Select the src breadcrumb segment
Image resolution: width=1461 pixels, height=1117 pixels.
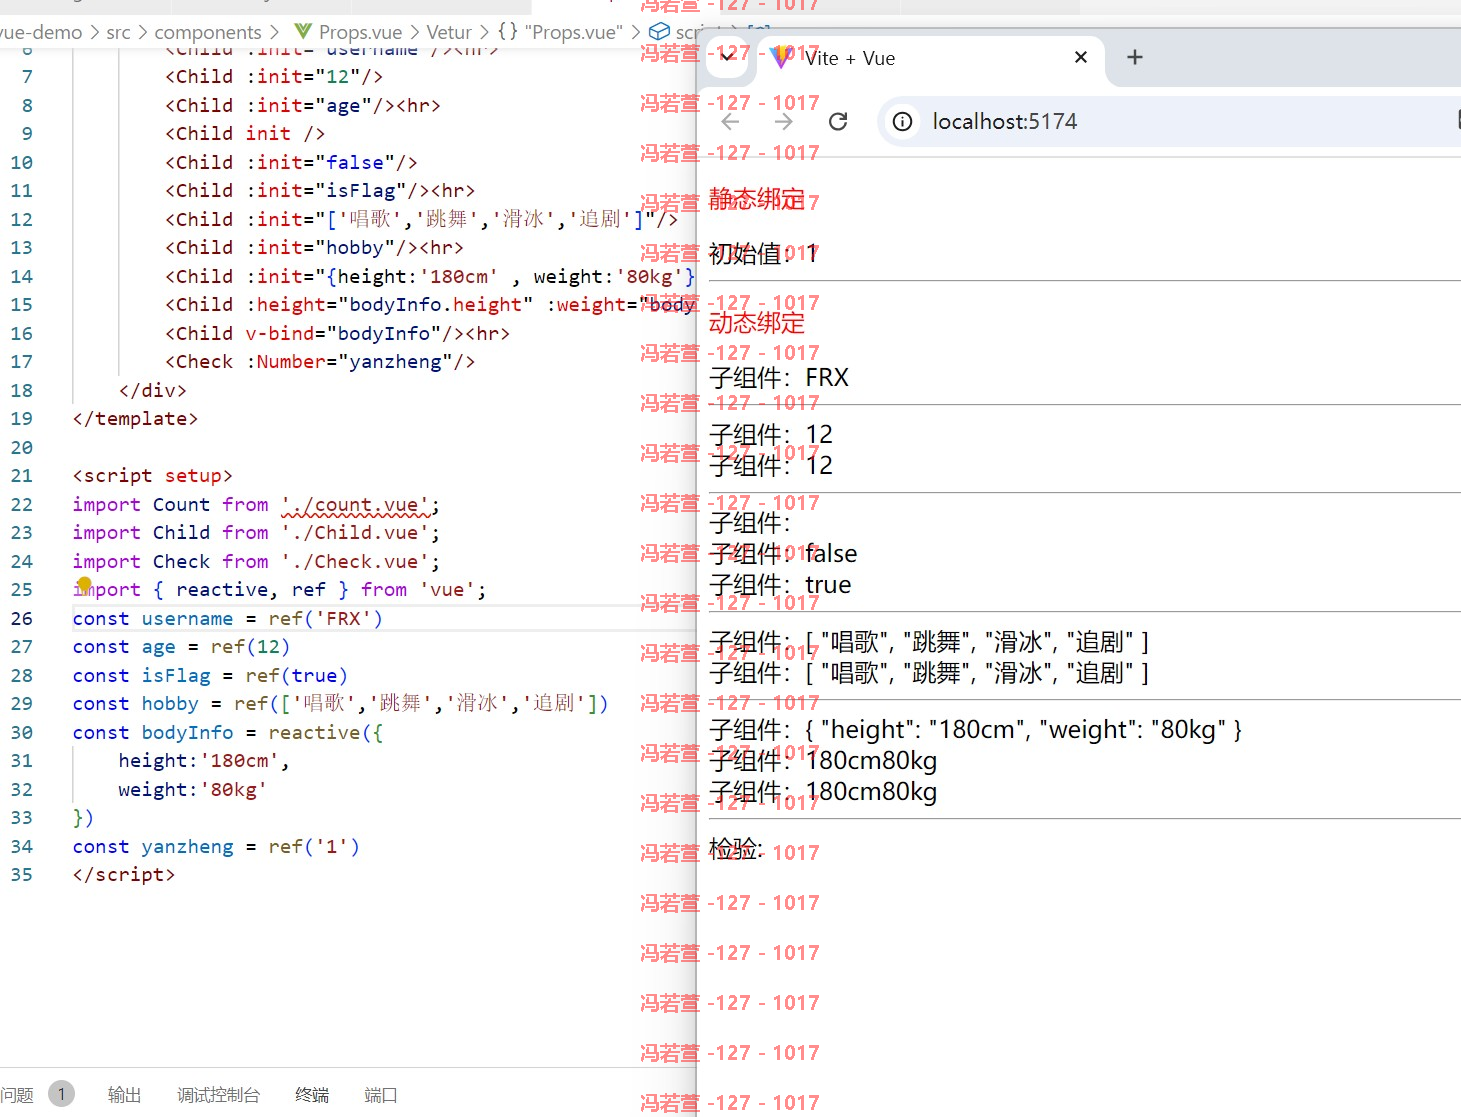pyautogui.click(x=118, y=32)
